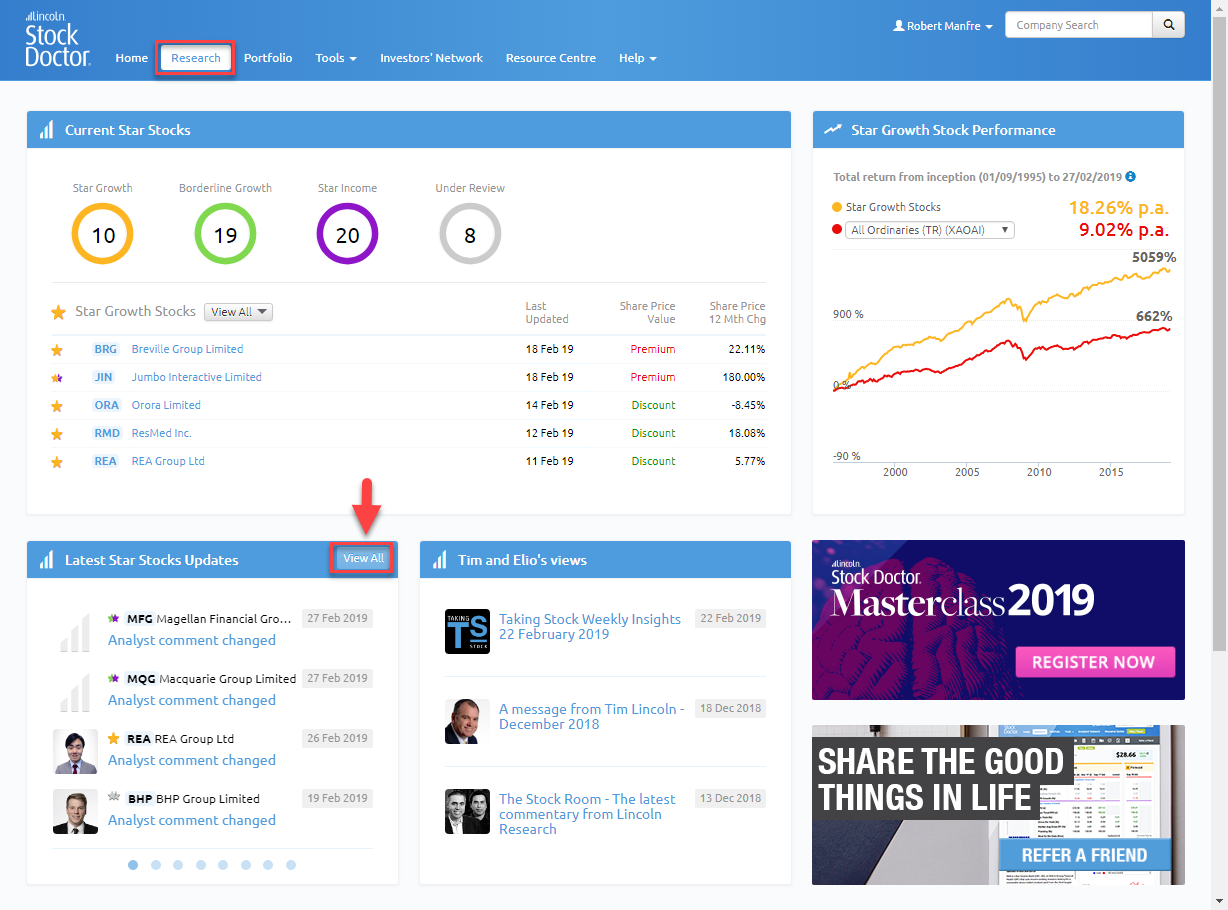Open the Resource Centre menu item
This screenshot has height=910, width=1228.
coord(551,58)
